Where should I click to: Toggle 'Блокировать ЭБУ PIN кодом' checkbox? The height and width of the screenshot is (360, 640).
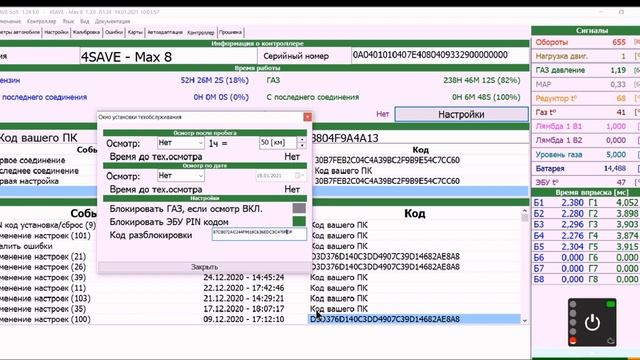[x=299, y=221]
